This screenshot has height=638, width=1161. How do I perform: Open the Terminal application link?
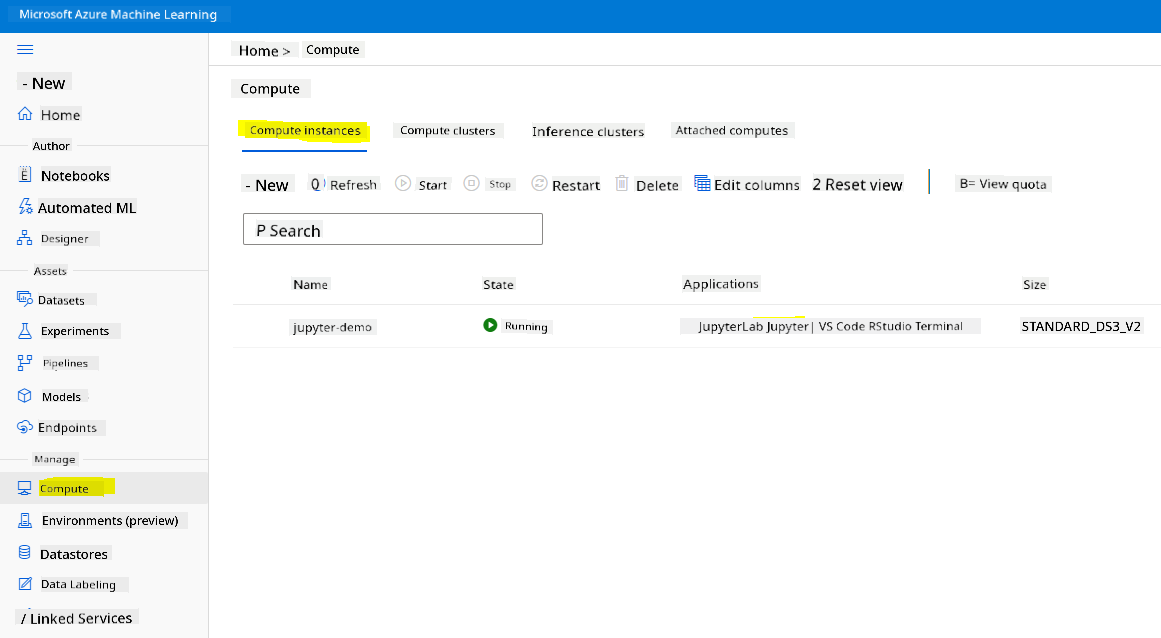(x=939, y=326)
